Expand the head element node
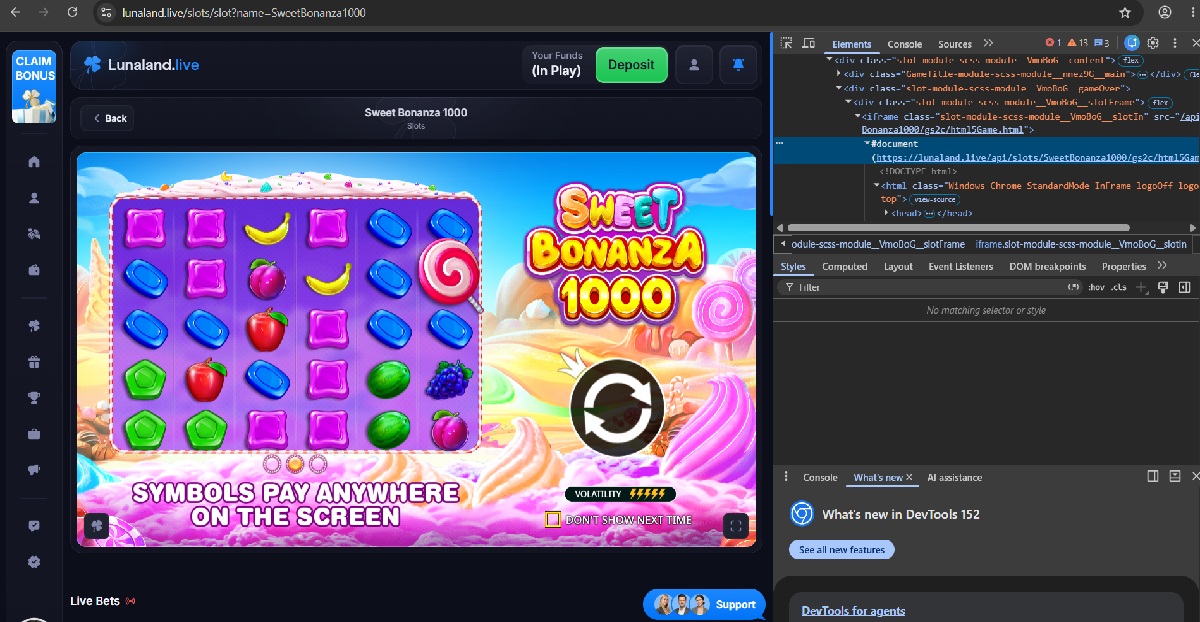 pos(887,213)
